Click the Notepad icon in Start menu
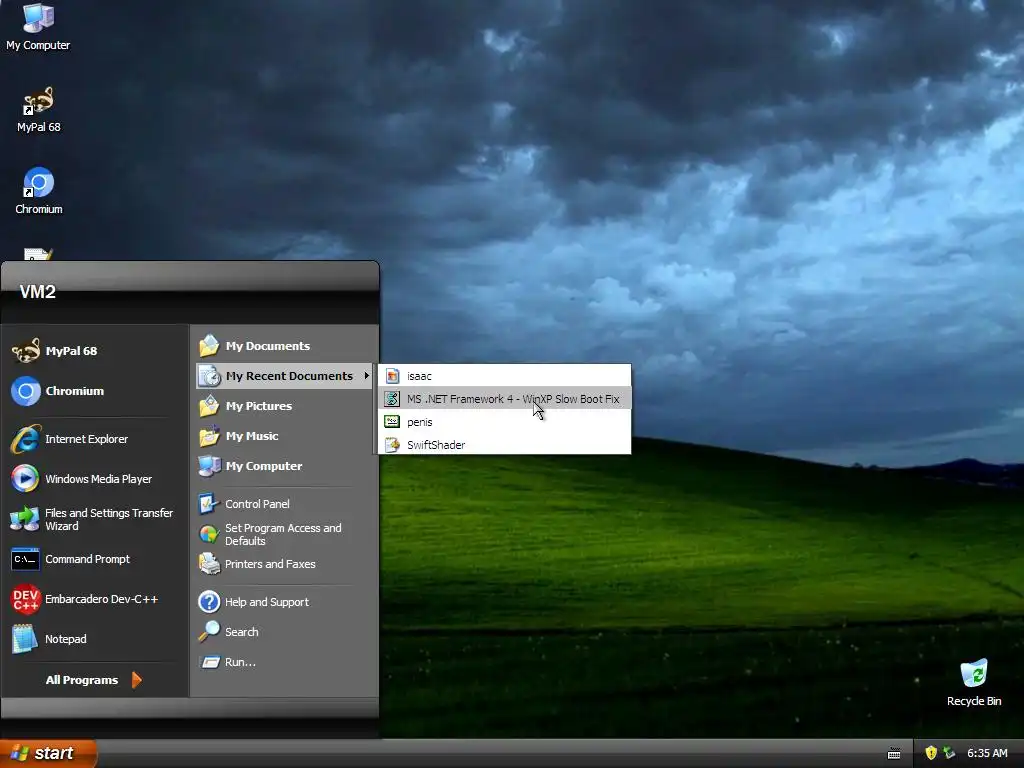The width and height of the screenshot is (1024, 768). tap(25, 639)
